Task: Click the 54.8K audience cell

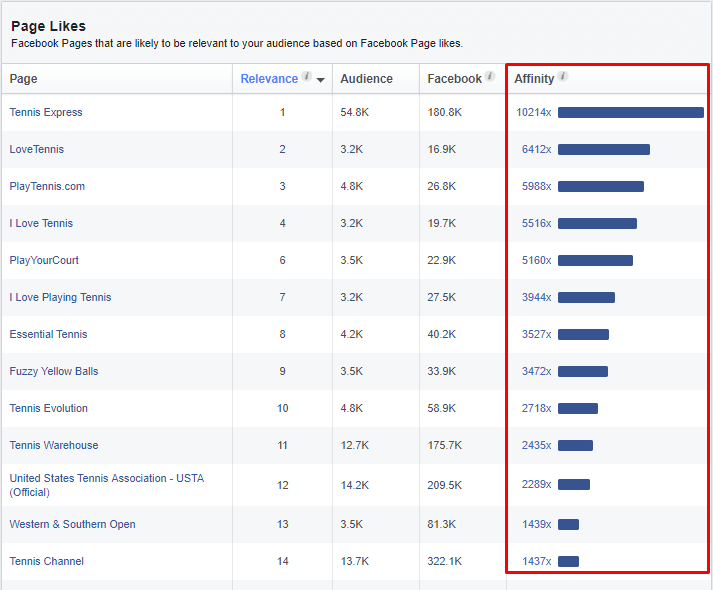Action: [x=355, y=112]
